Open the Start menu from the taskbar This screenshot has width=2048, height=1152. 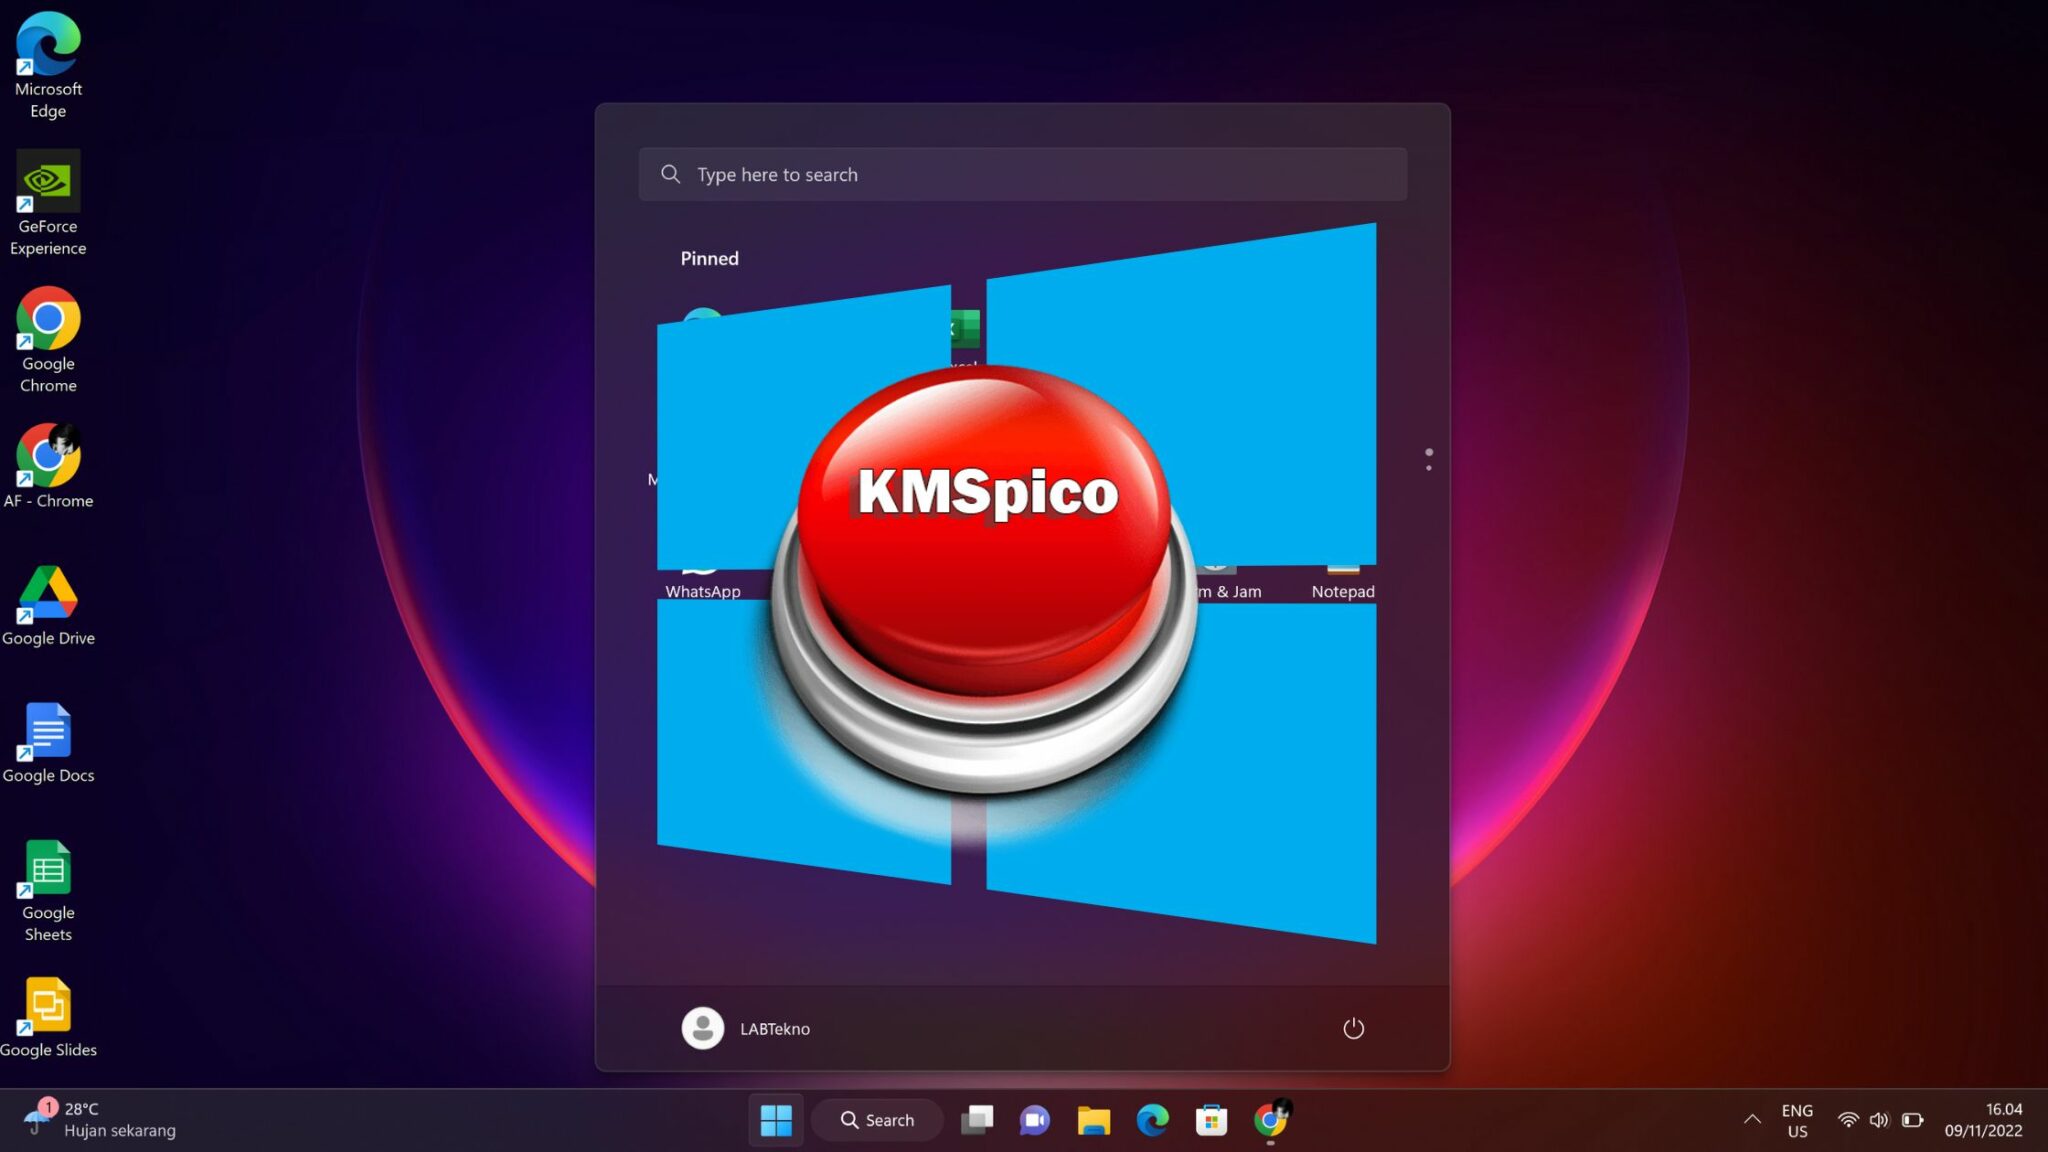pyautogui.click(x=777, y=1120)
